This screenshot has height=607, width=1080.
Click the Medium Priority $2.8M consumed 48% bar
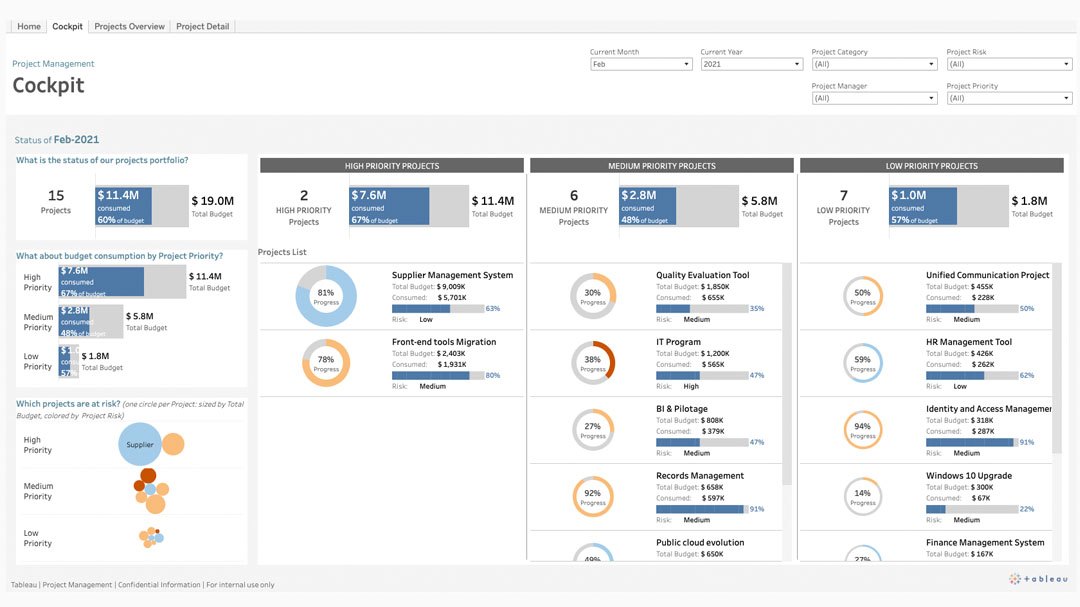tap(647, 206)
